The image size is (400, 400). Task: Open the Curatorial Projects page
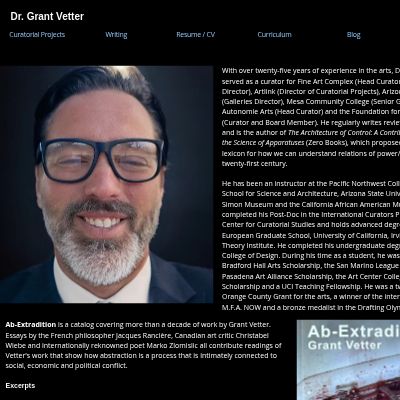pyautogui.click(x=37, y=35)
